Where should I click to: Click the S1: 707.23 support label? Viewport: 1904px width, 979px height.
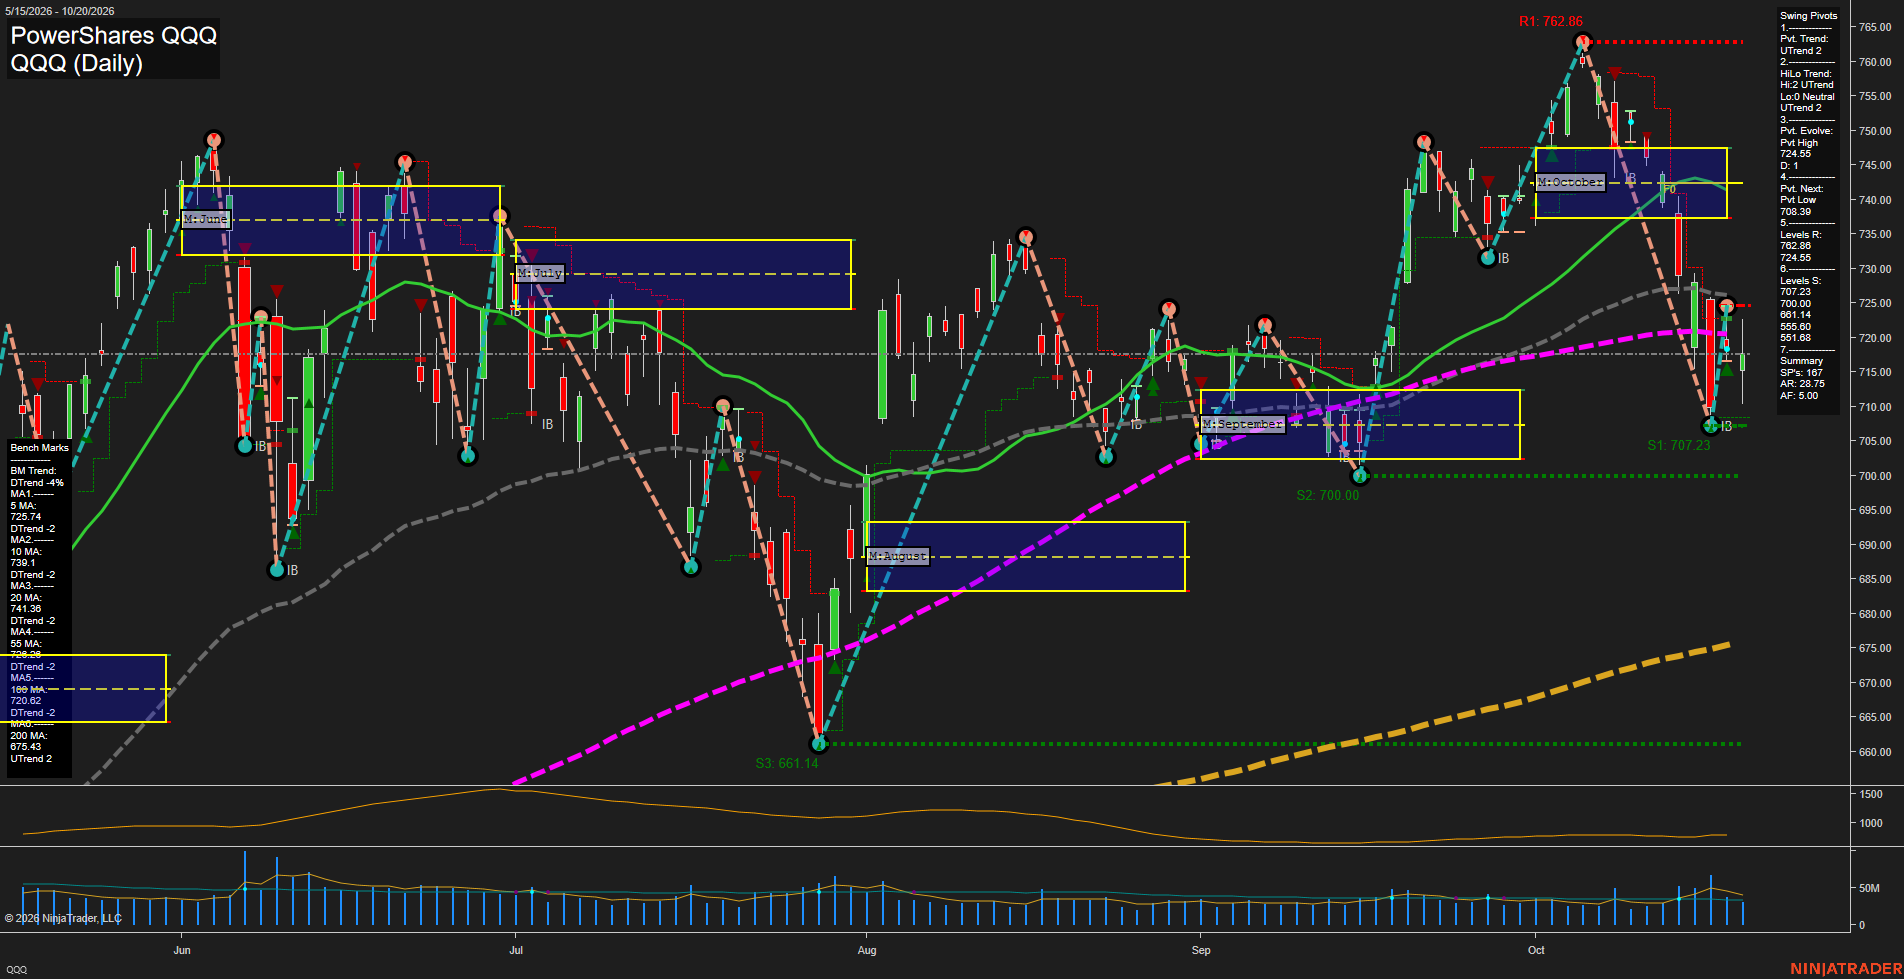click(1679, 445)
